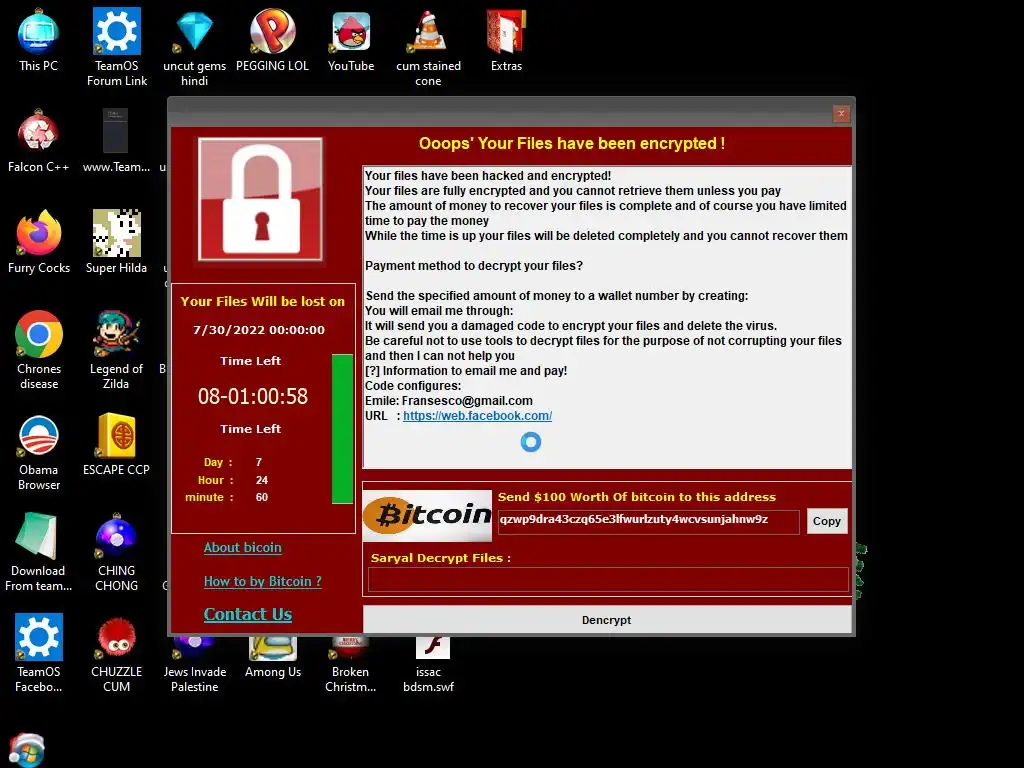Open the Falcon C++ recycle bin icon

tap(38, 141)
